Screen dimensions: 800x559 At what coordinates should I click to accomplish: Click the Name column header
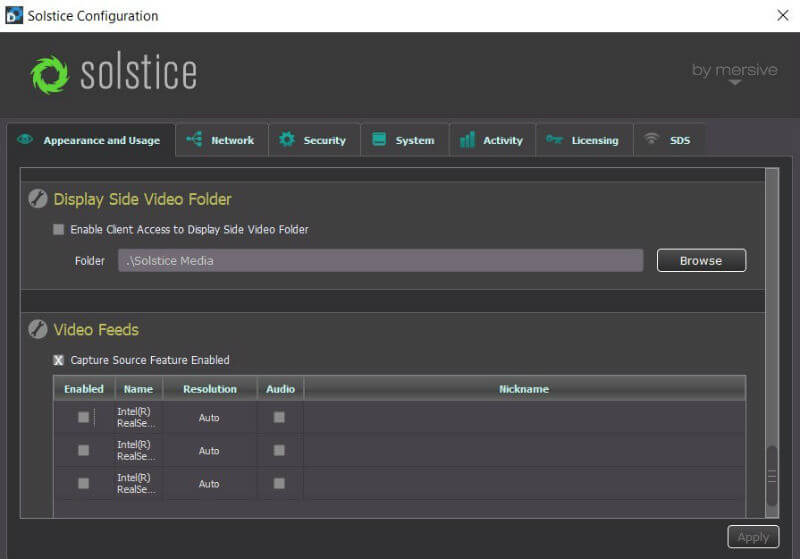pyautogui.click(x=138, y=389)
